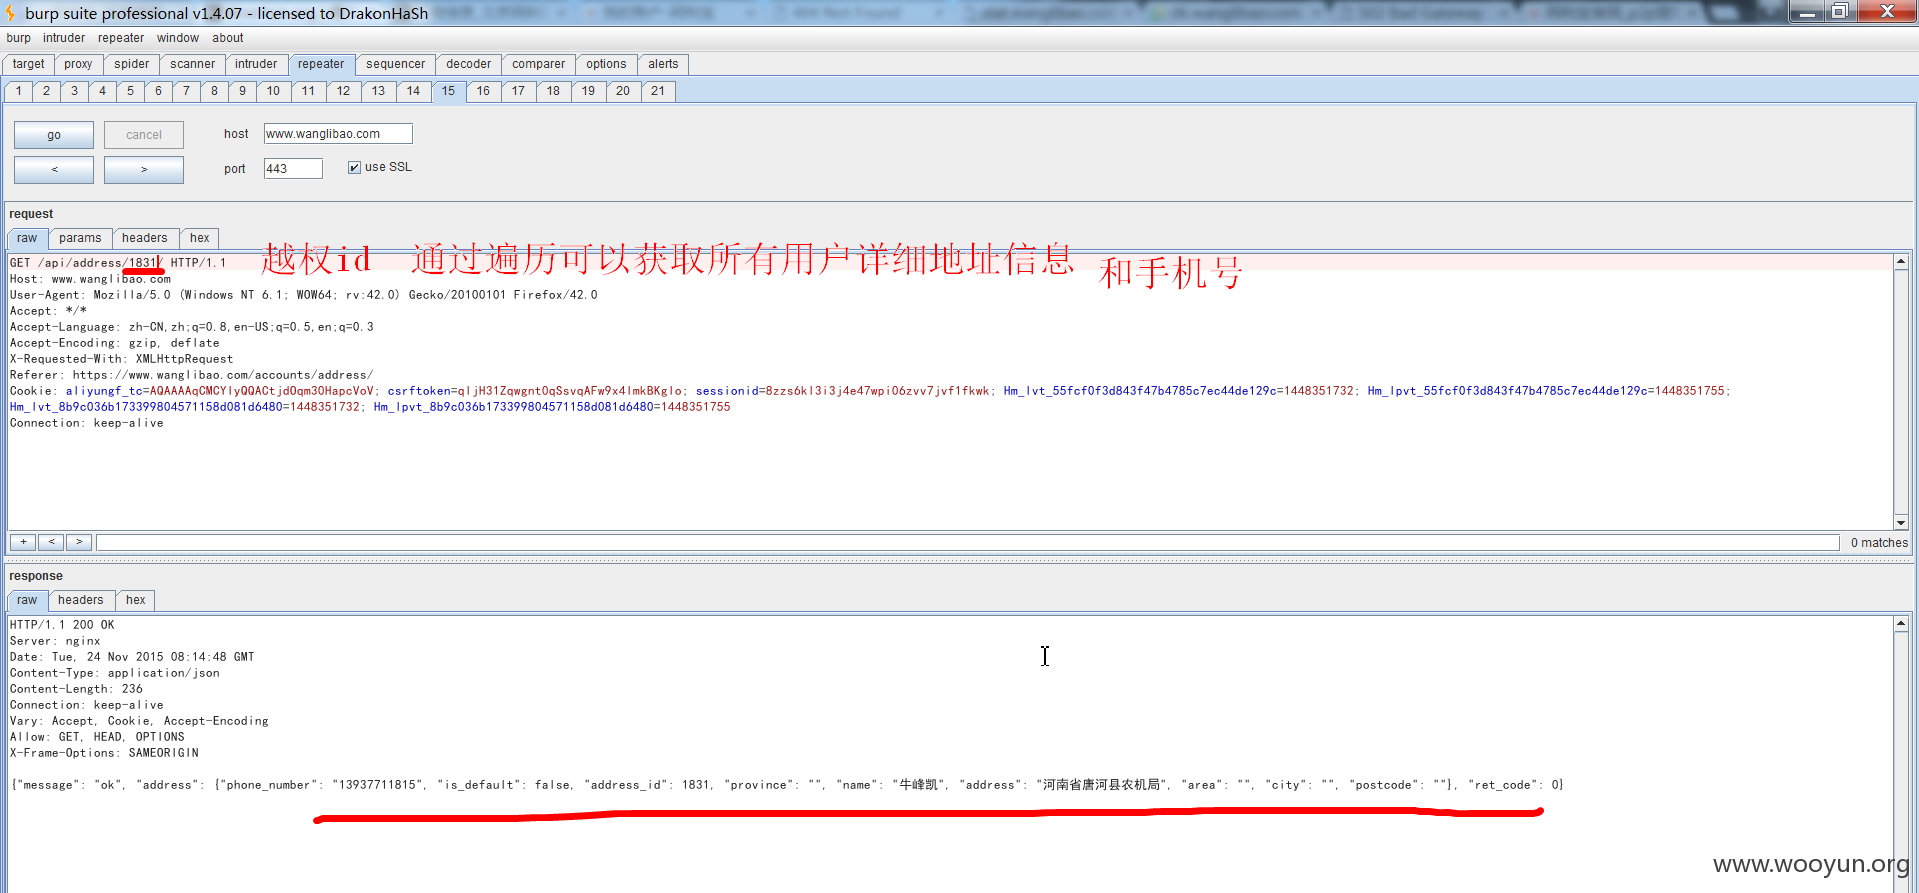1919x893 pixels.
Task: Switch to the decoder tab
Action: click(469, 64)
